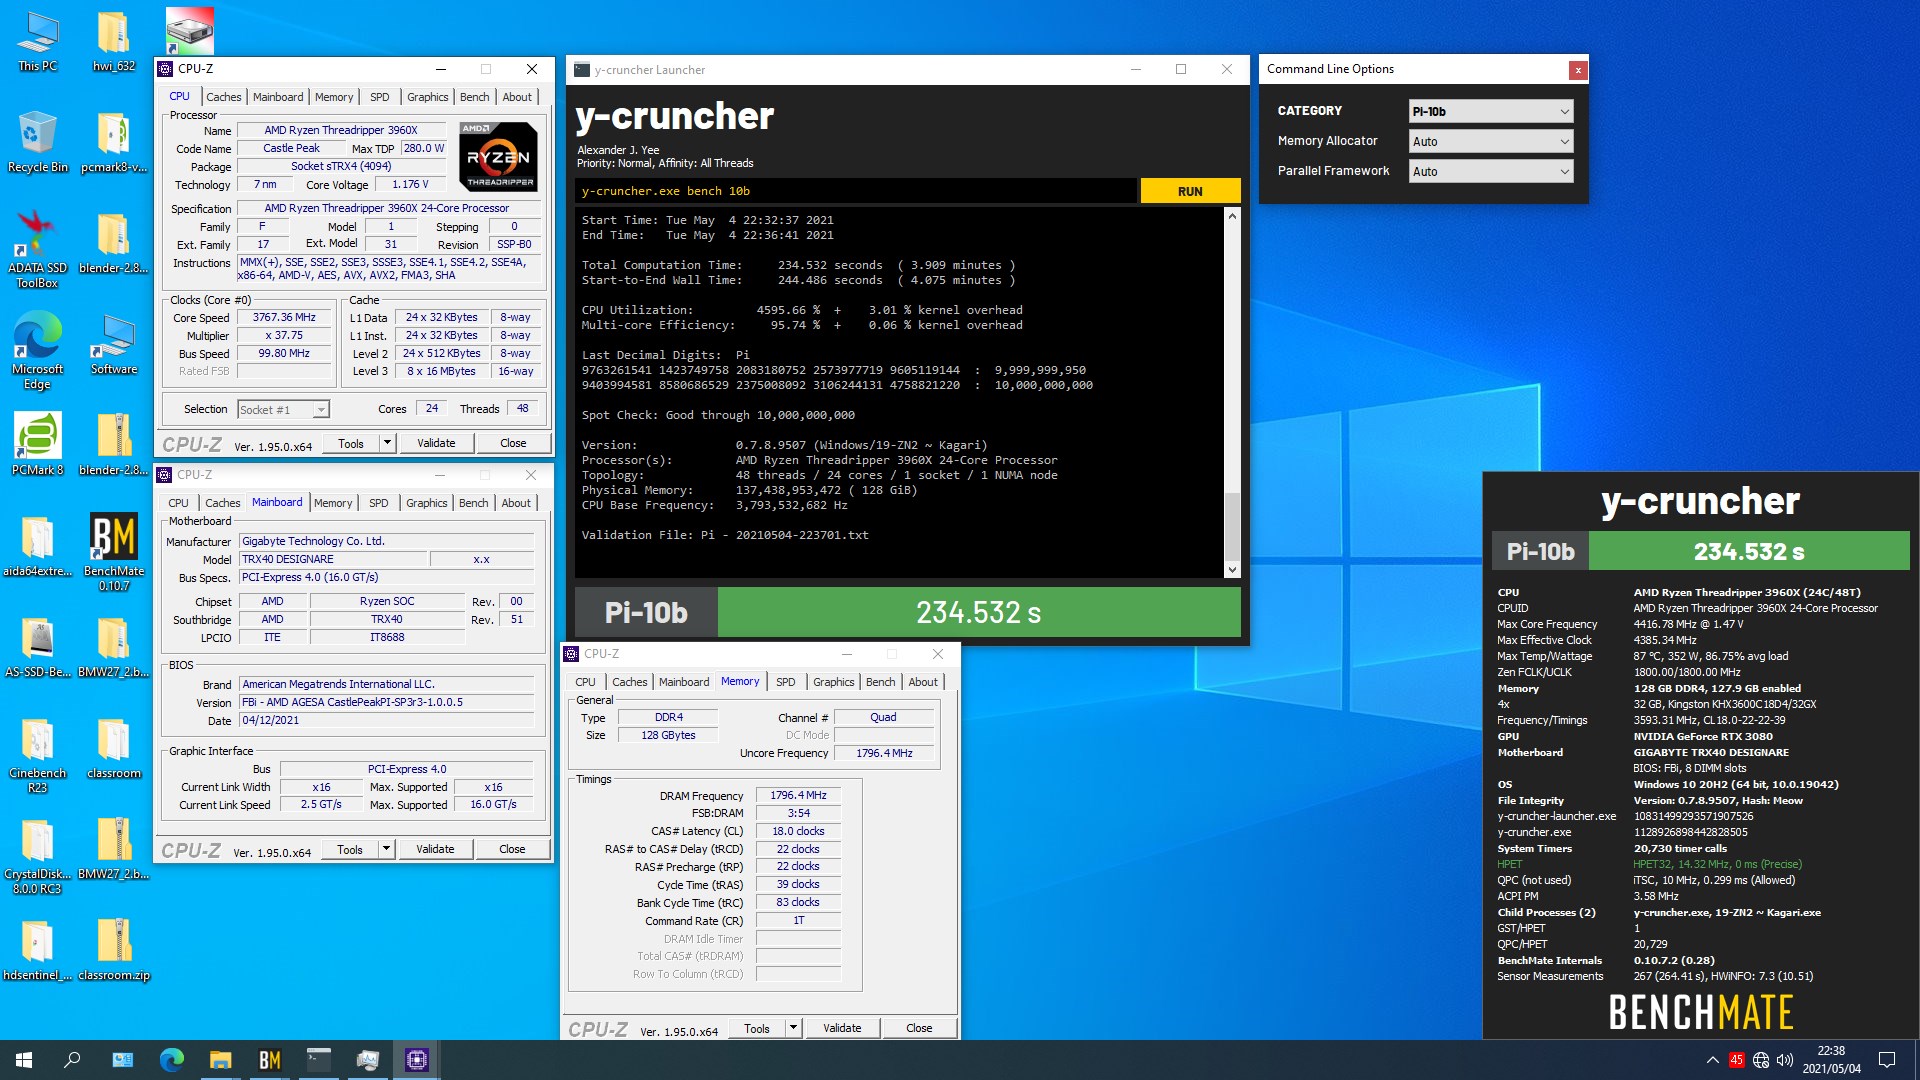Select Memory tab in Mainboard CPU-Z window
Viewport: 1920px width, 1080px height.
333,503
